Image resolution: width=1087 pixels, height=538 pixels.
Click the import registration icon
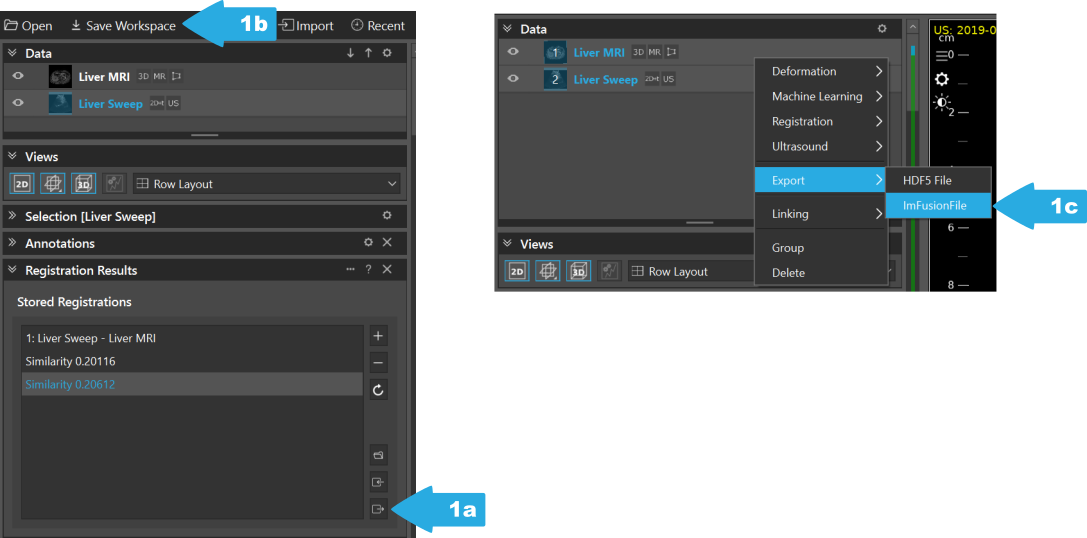click(378, 482)
